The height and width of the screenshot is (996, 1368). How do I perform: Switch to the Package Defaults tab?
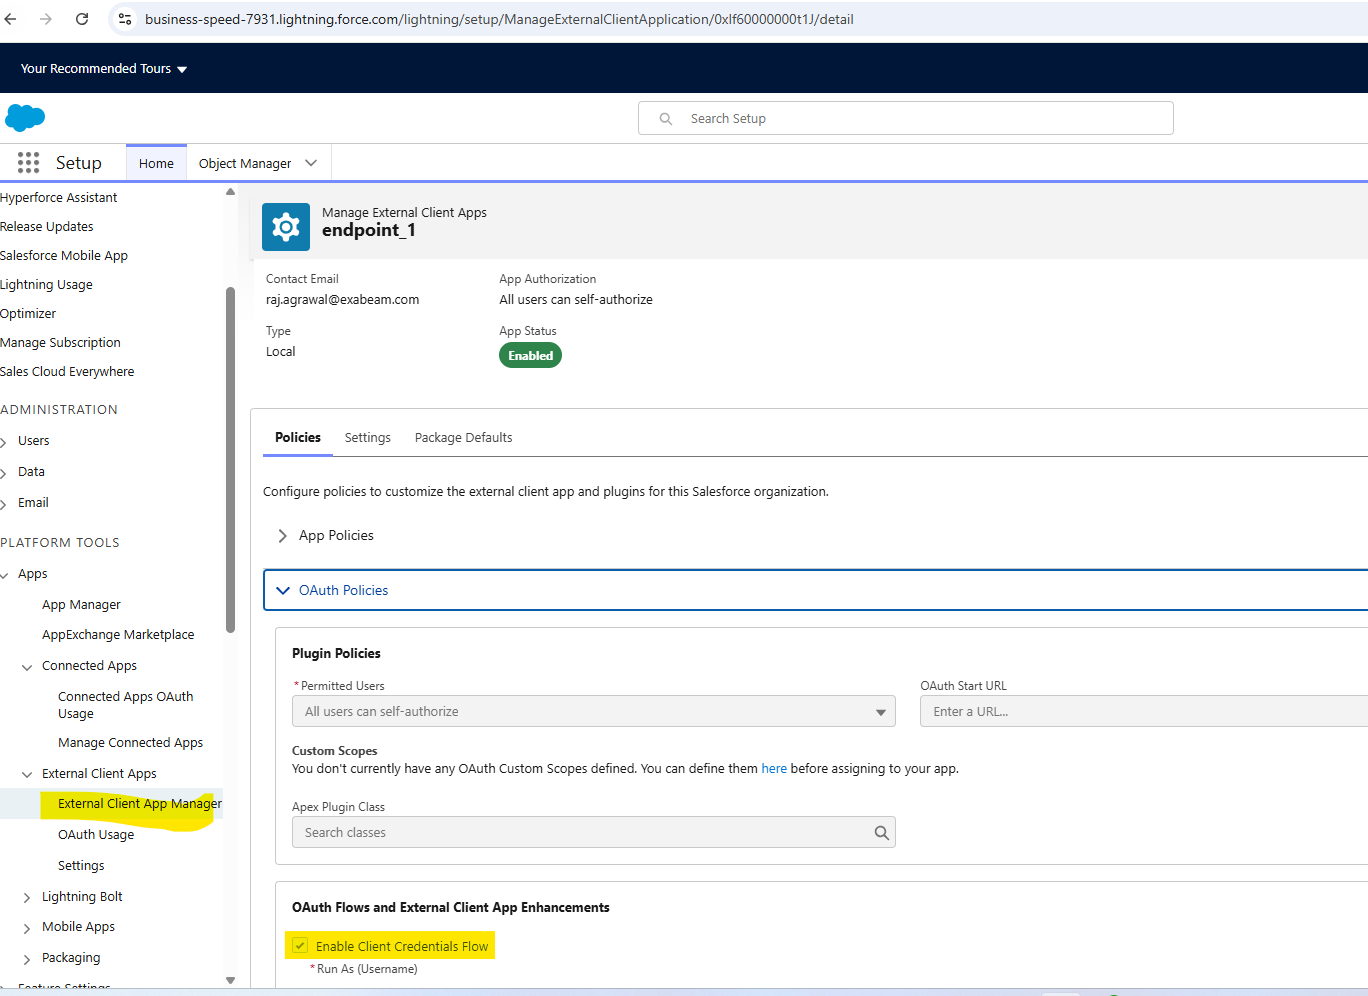[x=463, y=438]
